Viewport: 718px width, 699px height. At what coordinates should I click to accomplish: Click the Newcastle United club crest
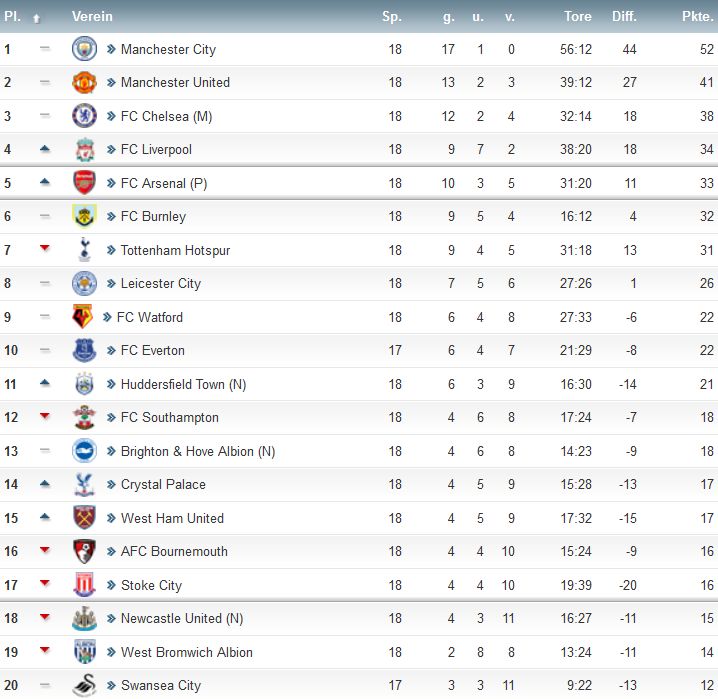84,619
